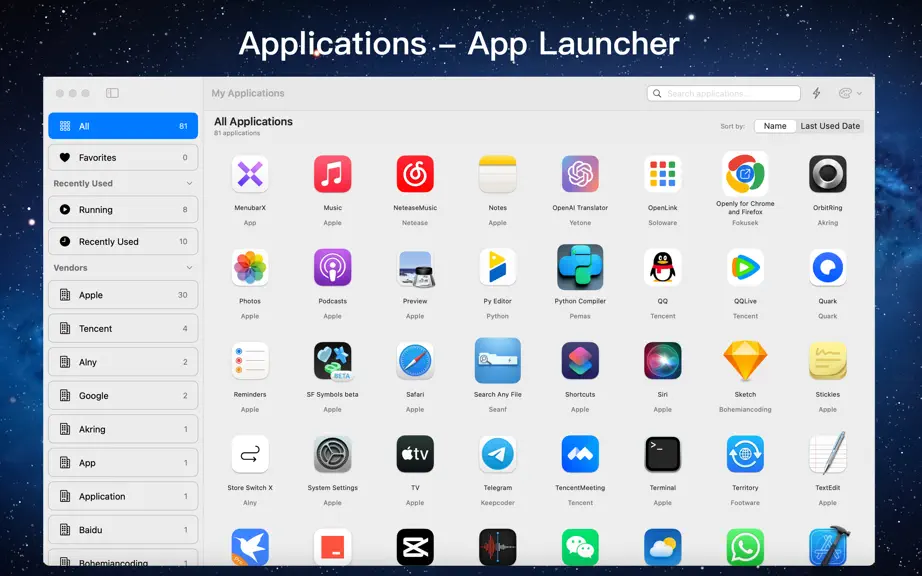Collapse the Recently Used section chevron
The image size is (922, 576).
[x=189, y=183]
